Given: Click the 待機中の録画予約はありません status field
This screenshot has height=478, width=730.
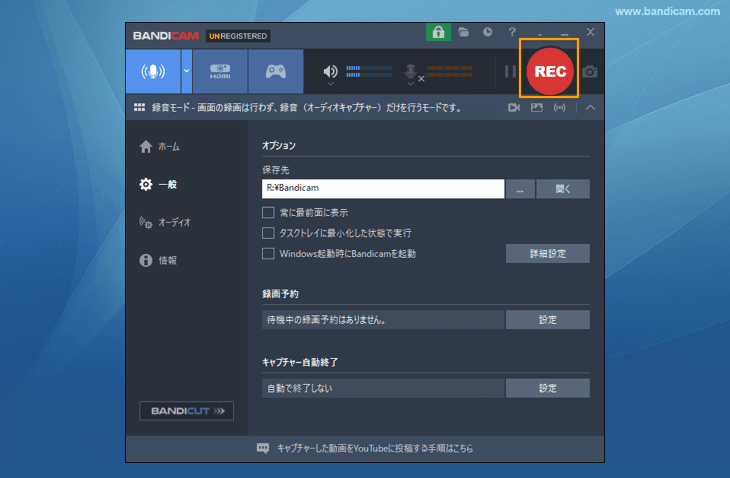Looking at the screenshot, I should pos(383,320).
